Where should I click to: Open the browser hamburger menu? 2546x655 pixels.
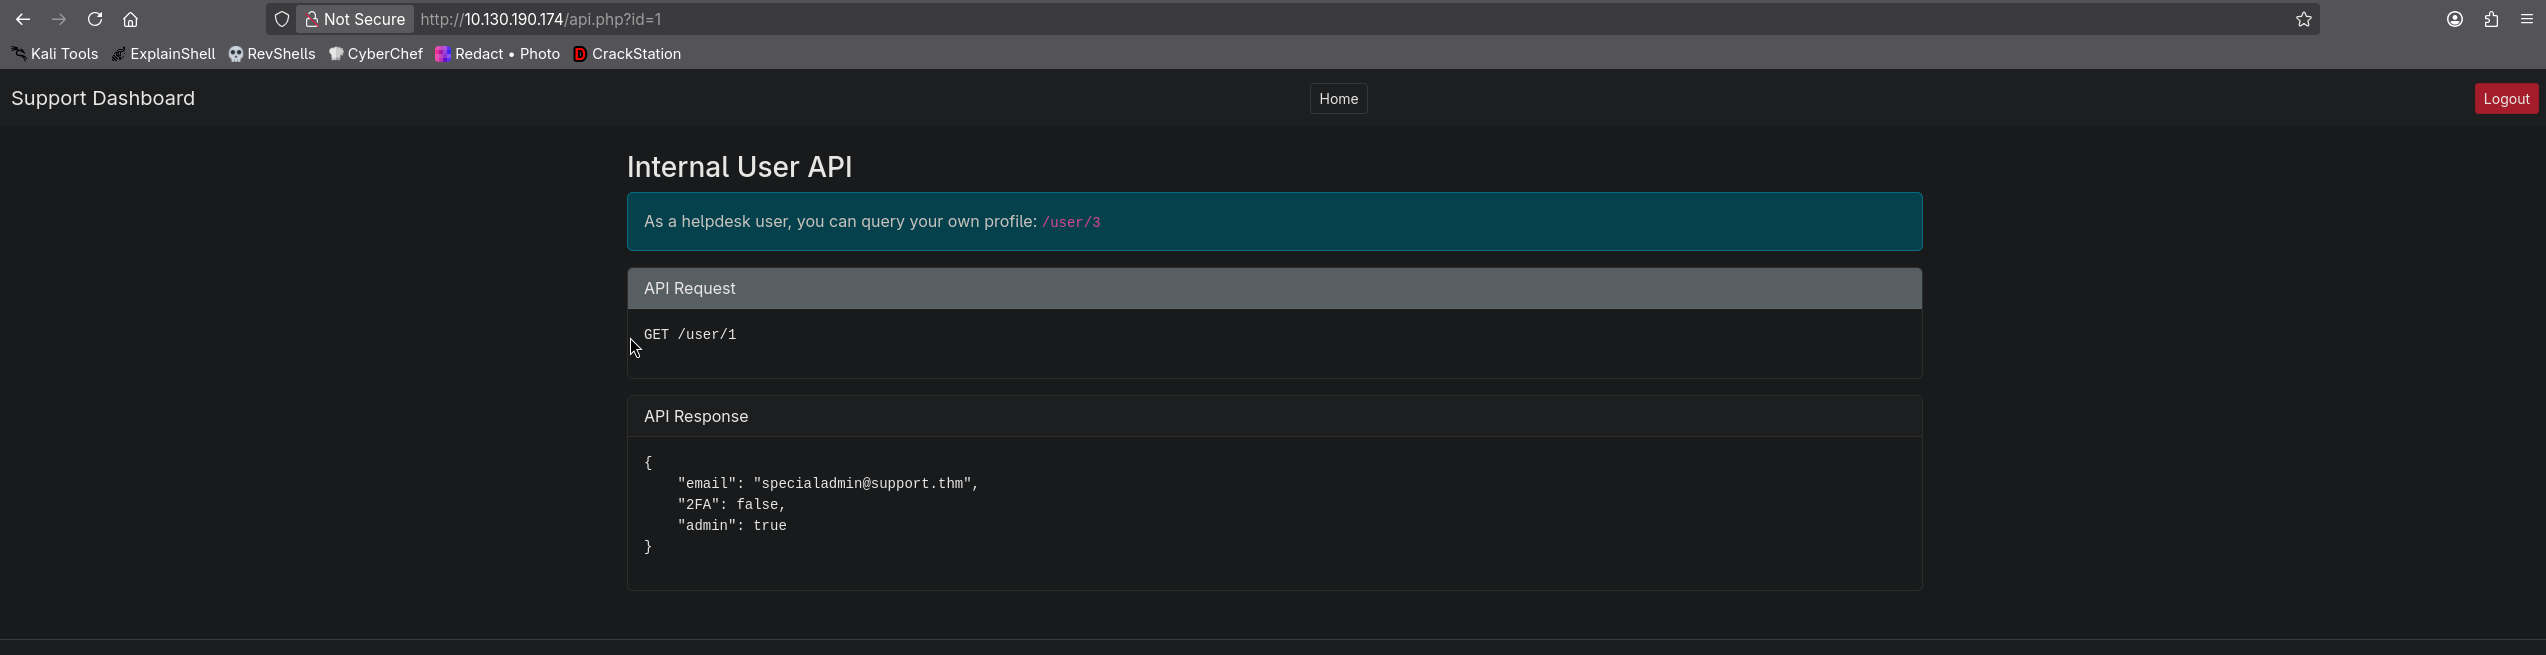[2527, 19]
